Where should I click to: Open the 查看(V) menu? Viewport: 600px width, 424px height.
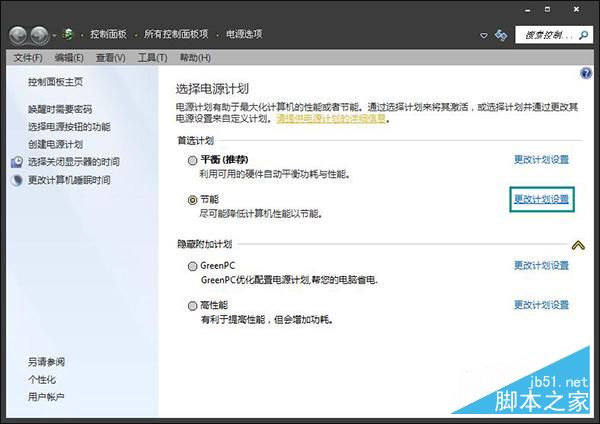pyautogui.click(x=111, y=58)
